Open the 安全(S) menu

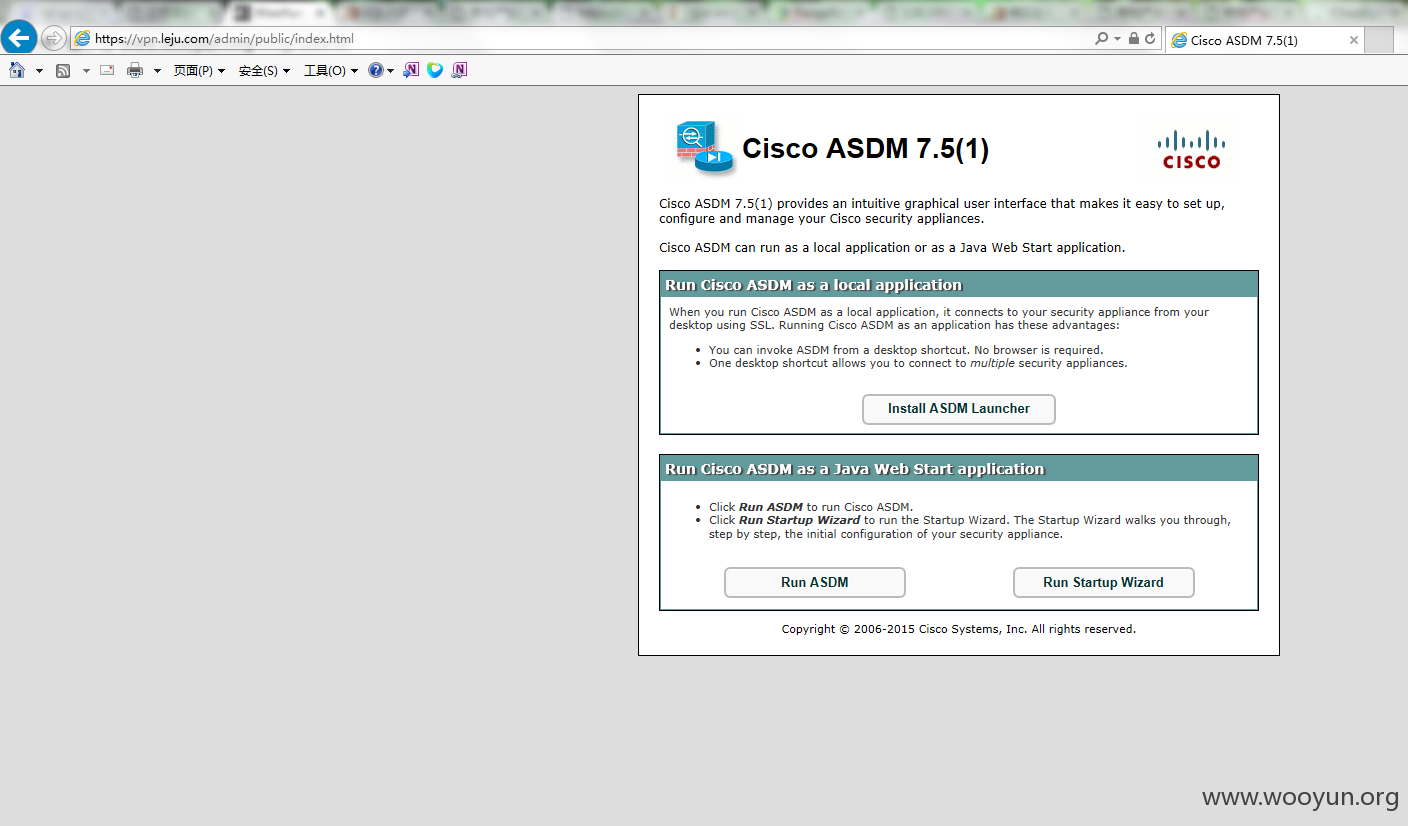pos(264,70)
